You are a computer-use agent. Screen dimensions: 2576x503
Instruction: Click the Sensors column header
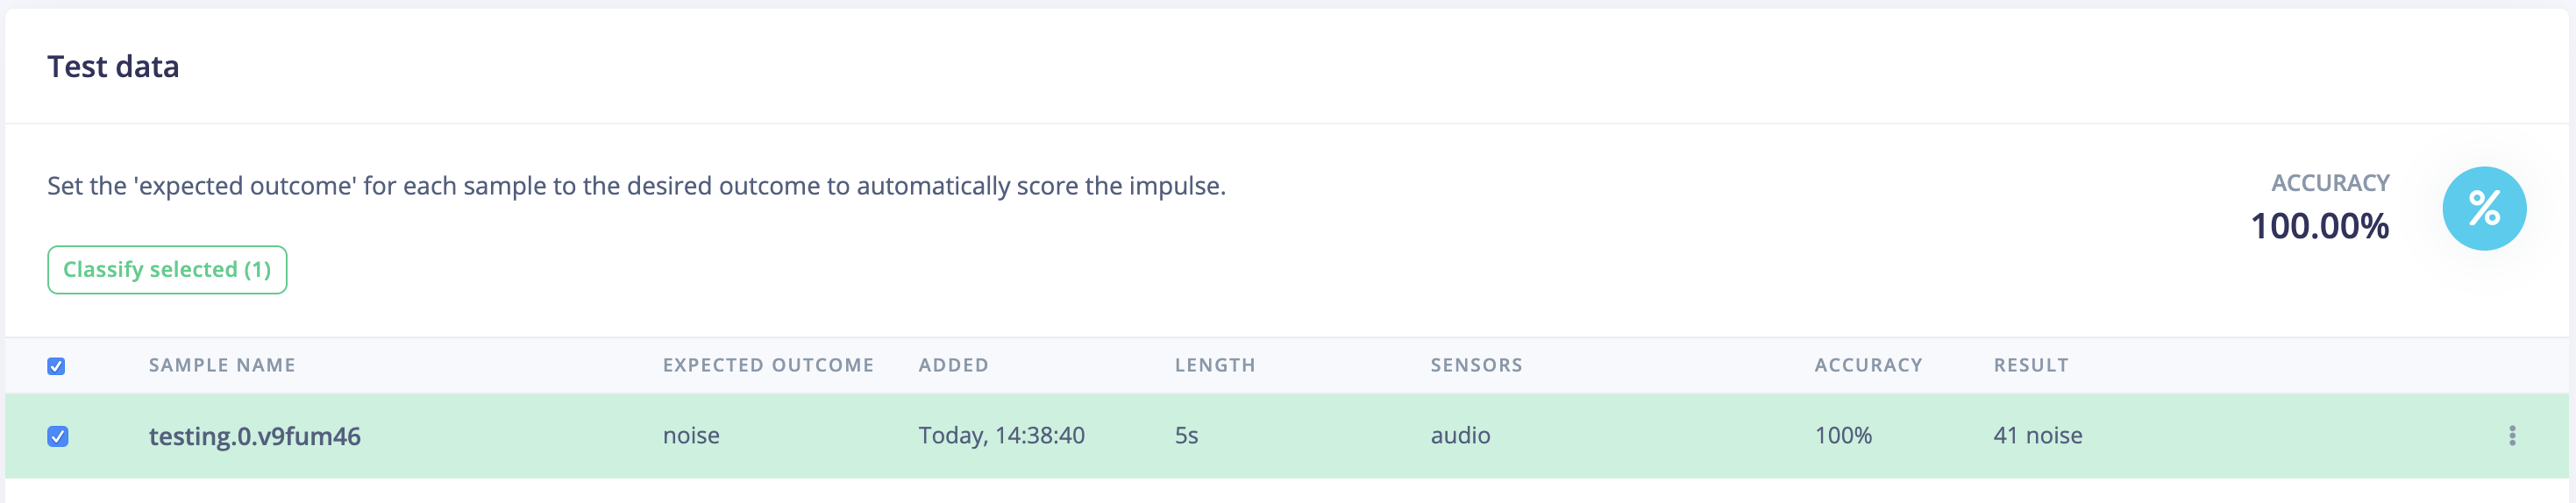pyautogui.click(x=1475, y=365)
